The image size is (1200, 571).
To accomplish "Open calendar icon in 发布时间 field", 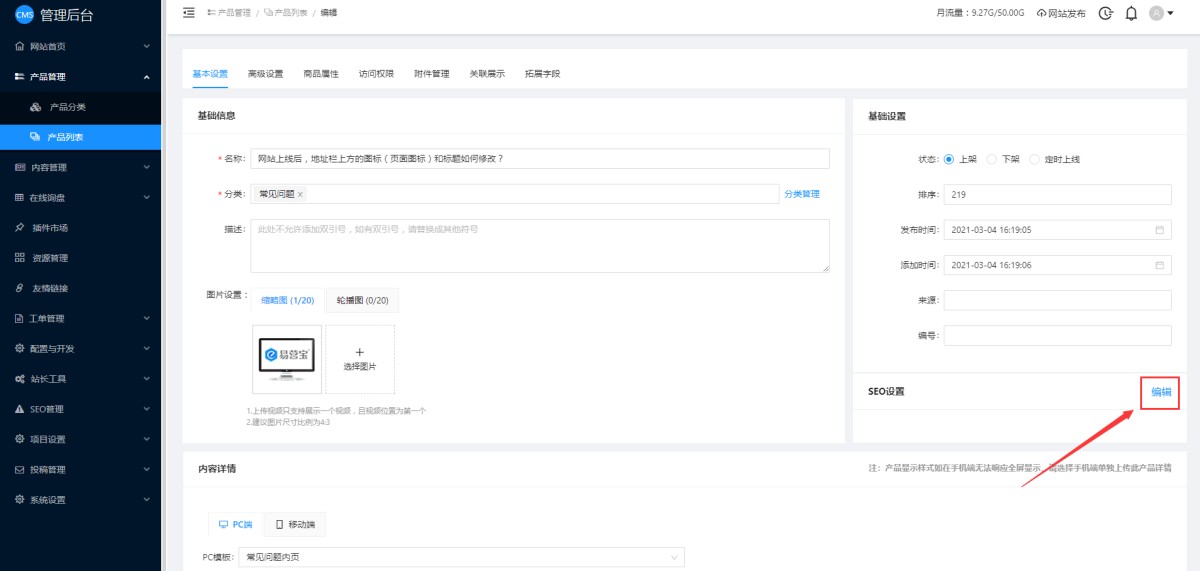I will (x=1160, y=230).
